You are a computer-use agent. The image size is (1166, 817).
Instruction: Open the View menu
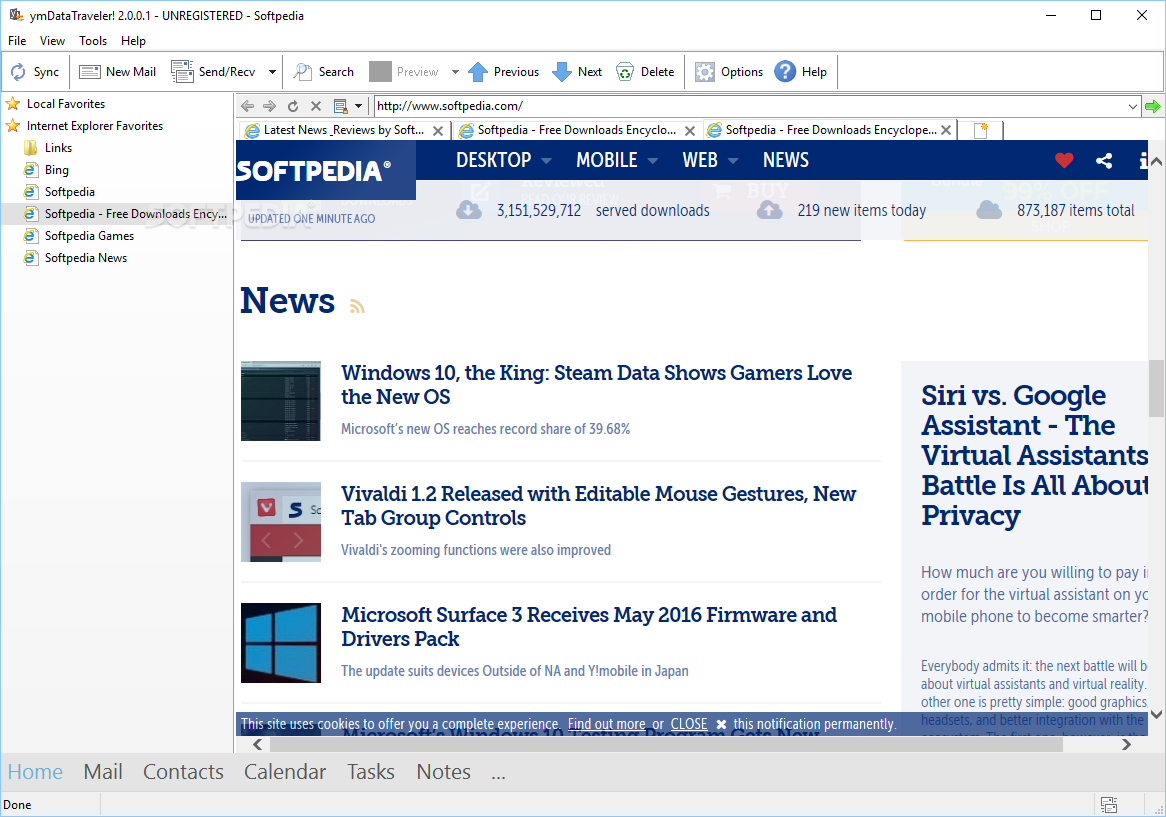(52, 41)
